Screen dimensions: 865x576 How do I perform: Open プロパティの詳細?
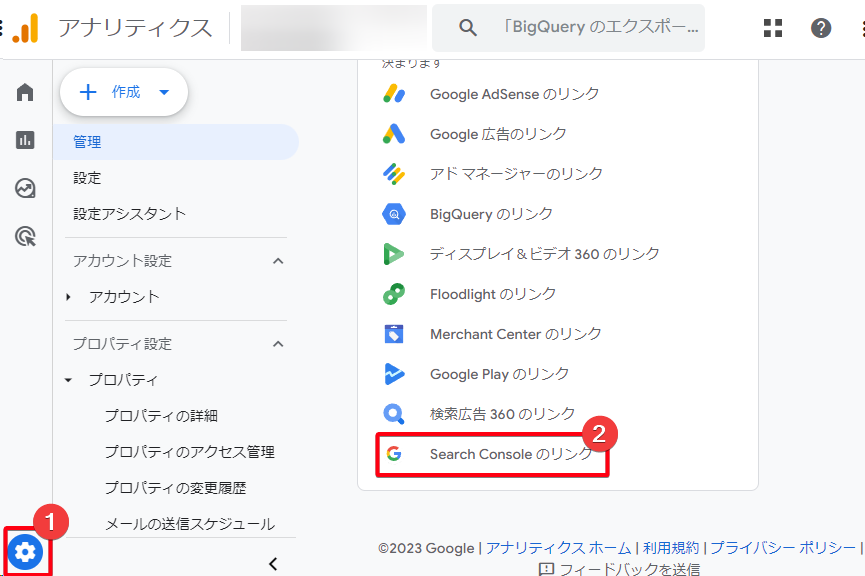(161, 416)
